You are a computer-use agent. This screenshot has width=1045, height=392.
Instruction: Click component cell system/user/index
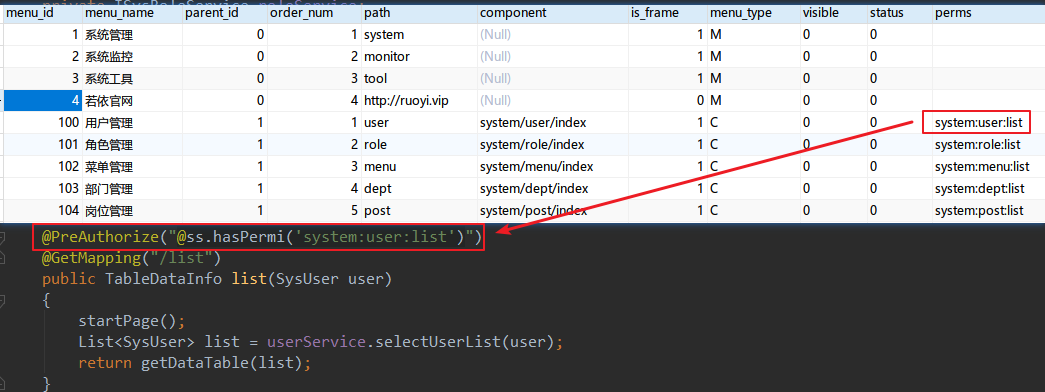pyautogui.click(x=552, y=123)
